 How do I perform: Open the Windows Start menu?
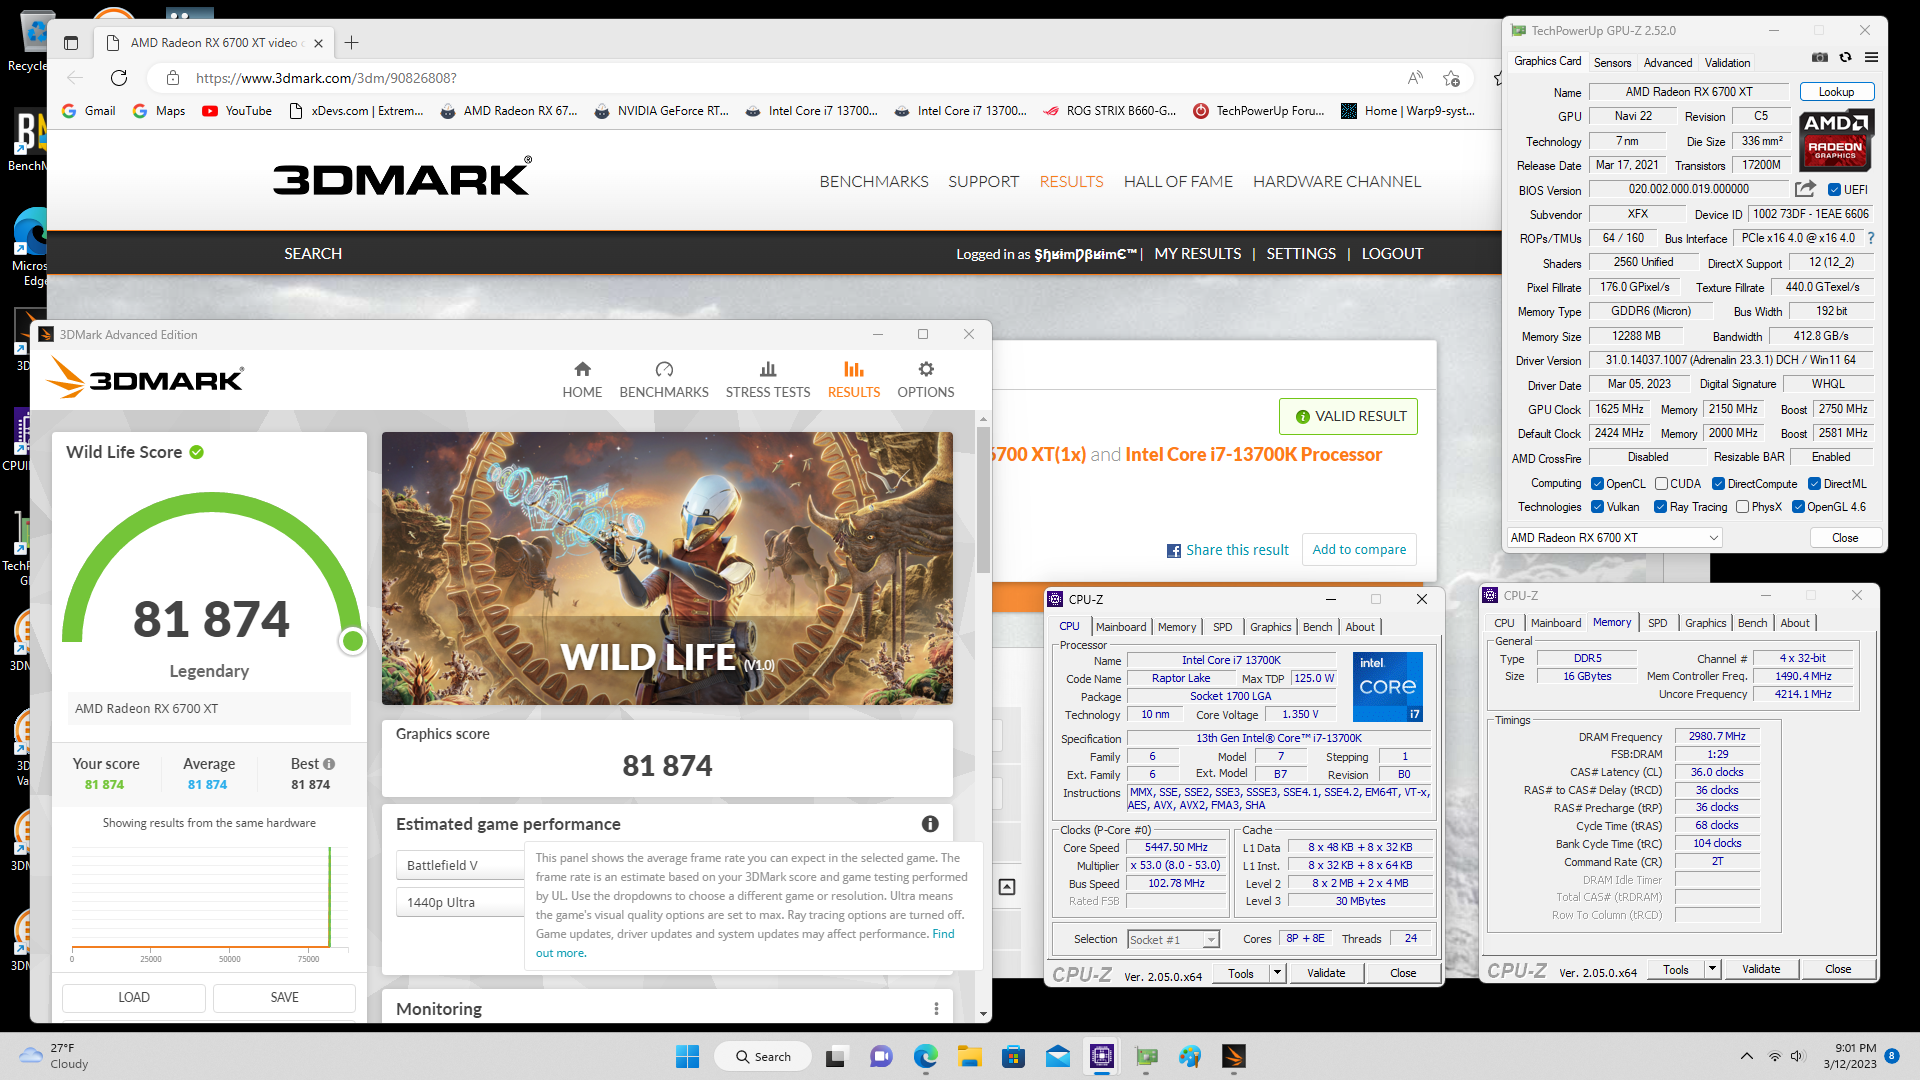[x=688, y=1056]
